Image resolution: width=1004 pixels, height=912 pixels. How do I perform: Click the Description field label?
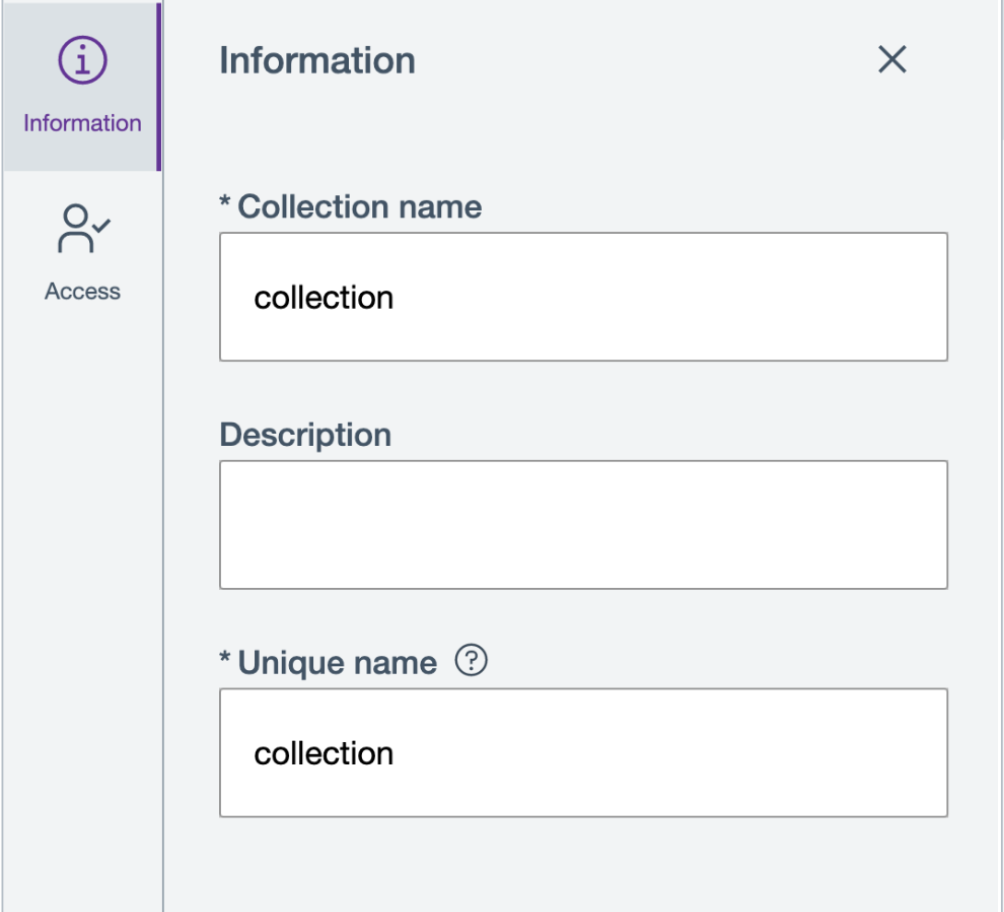305,435
